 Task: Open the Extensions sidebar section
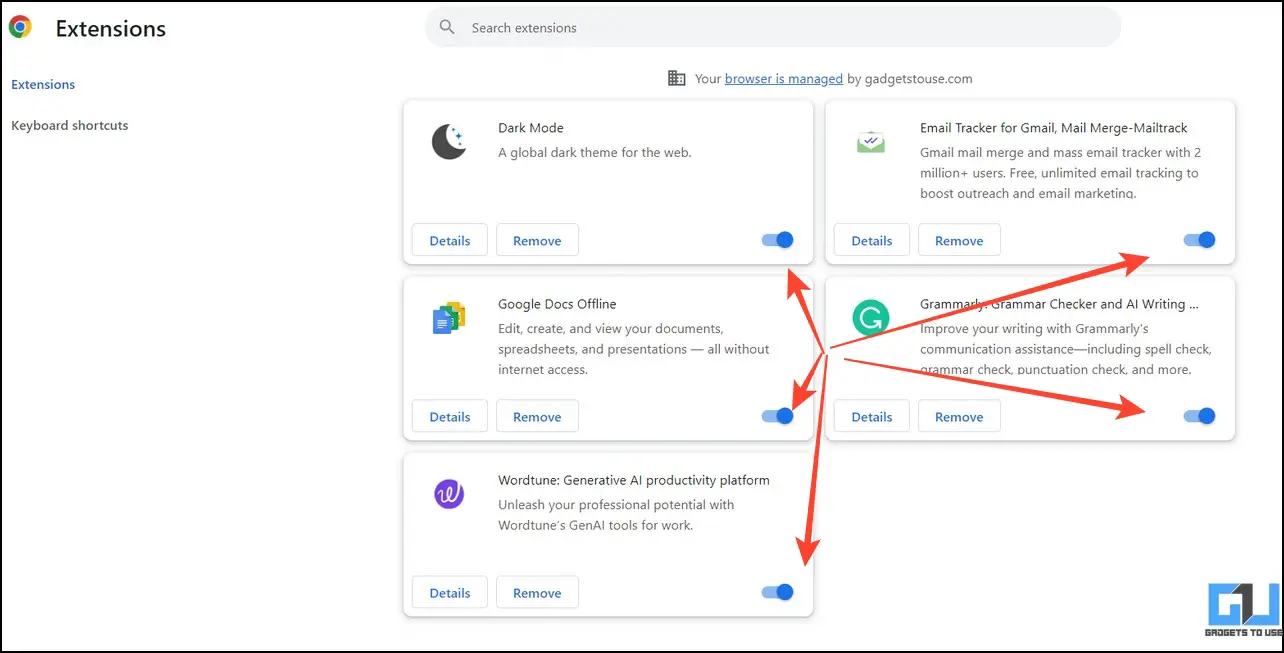(43, 85)
